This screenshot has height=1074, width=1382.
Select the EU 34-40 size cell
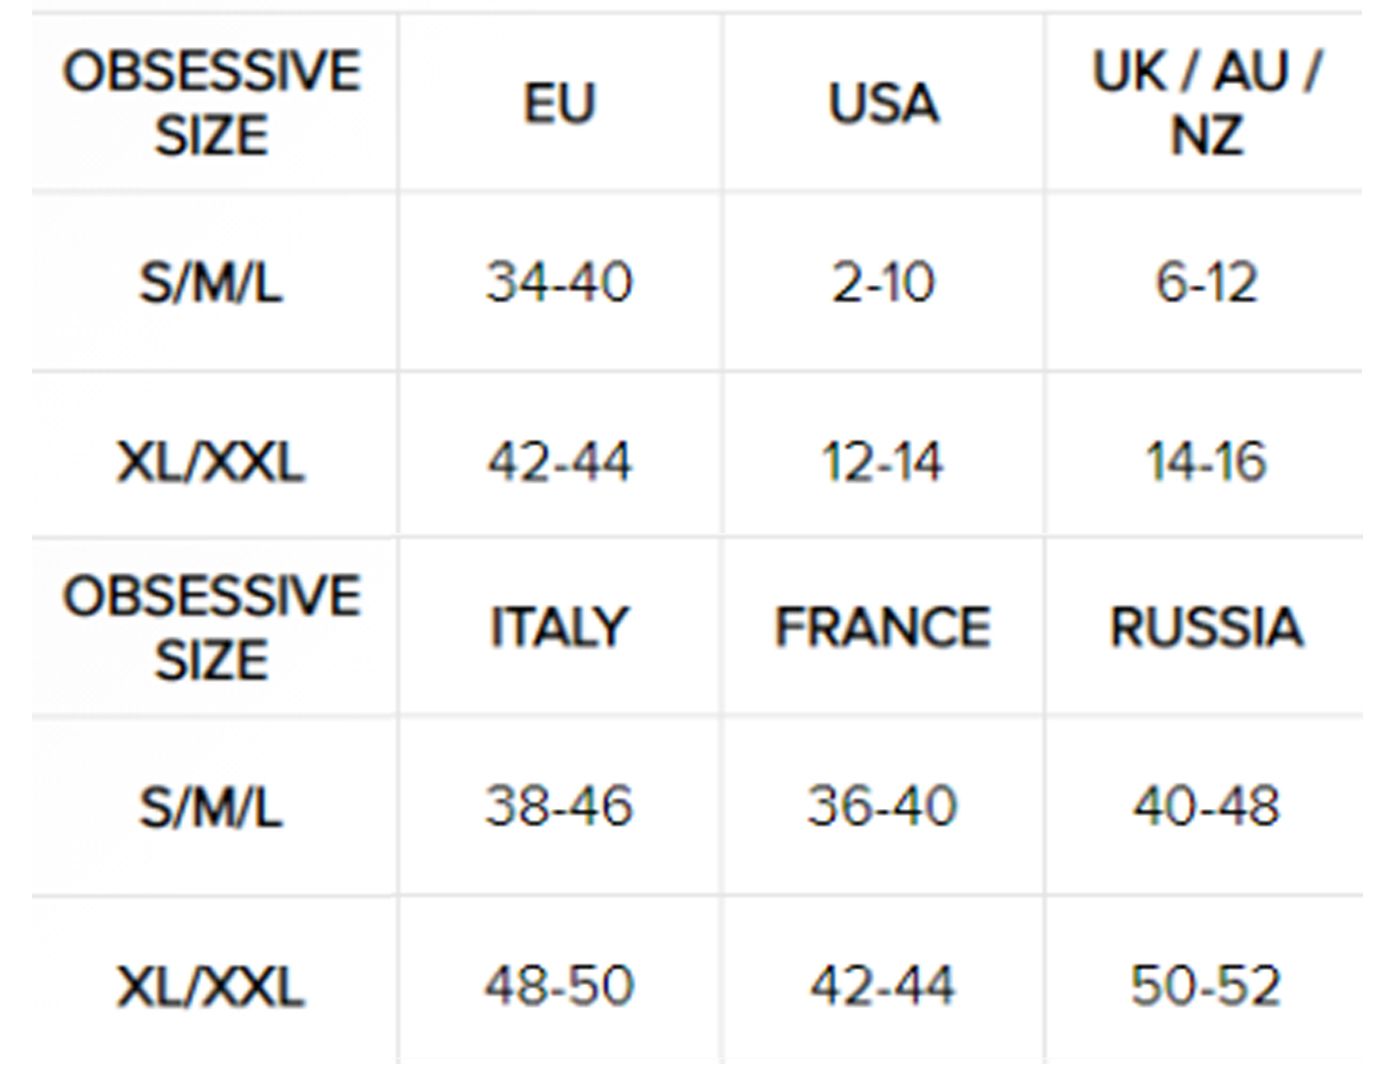coord(559,282)
